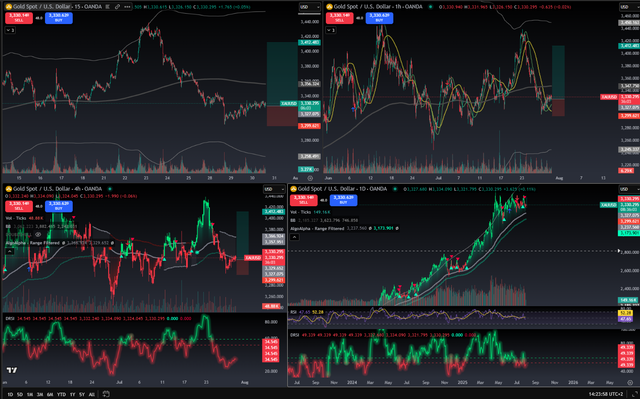
Task: Click AlgoAlpha Range Filtered label in 4h chart
Action: tap(33, 243)
